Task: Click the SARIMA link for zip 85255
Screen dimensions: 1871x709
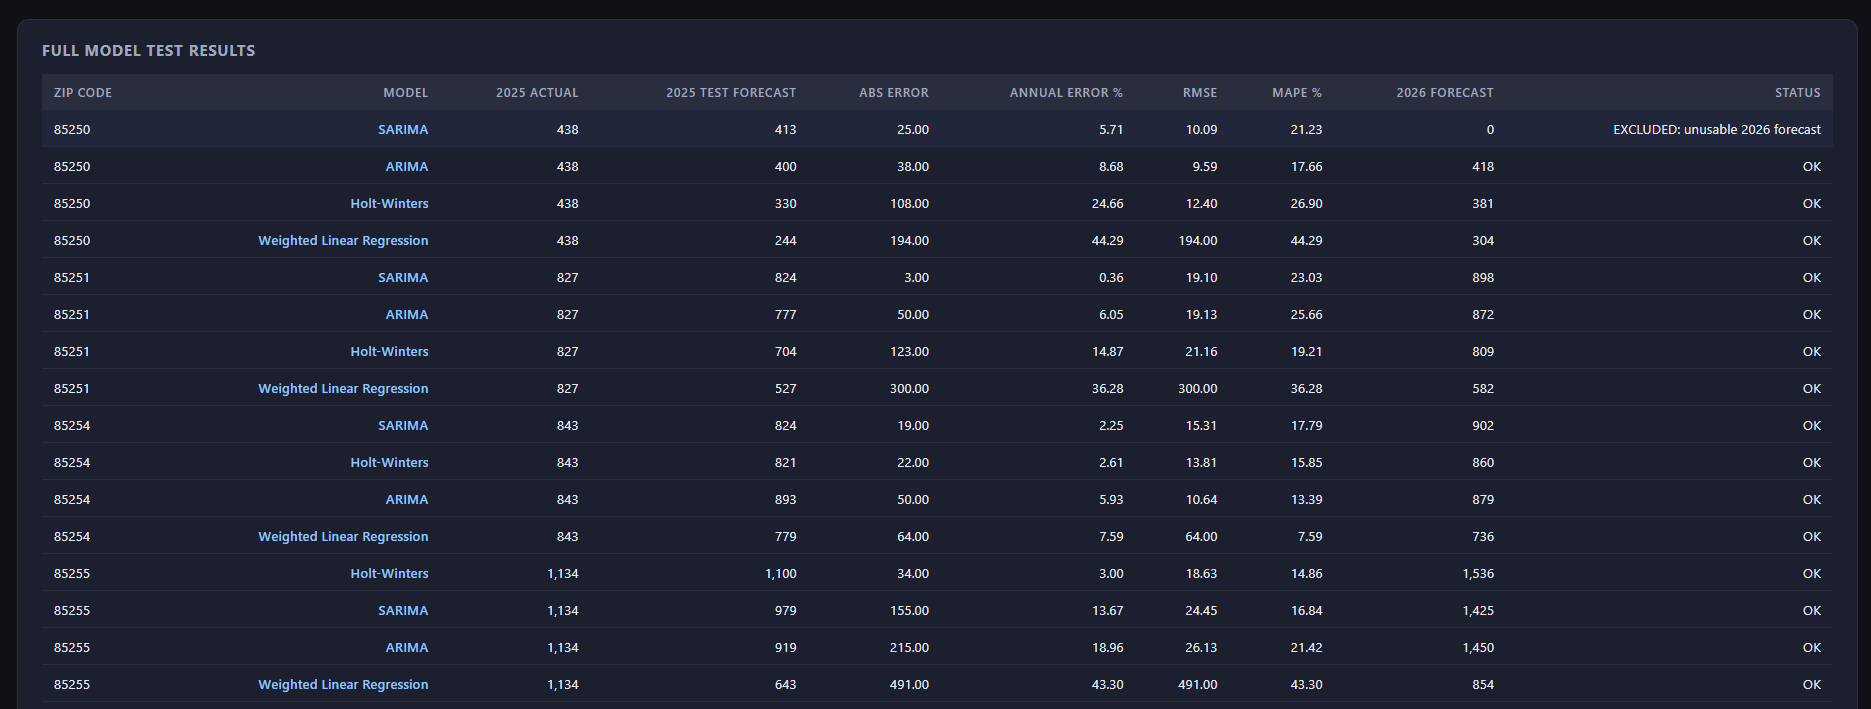Action: 403,611
